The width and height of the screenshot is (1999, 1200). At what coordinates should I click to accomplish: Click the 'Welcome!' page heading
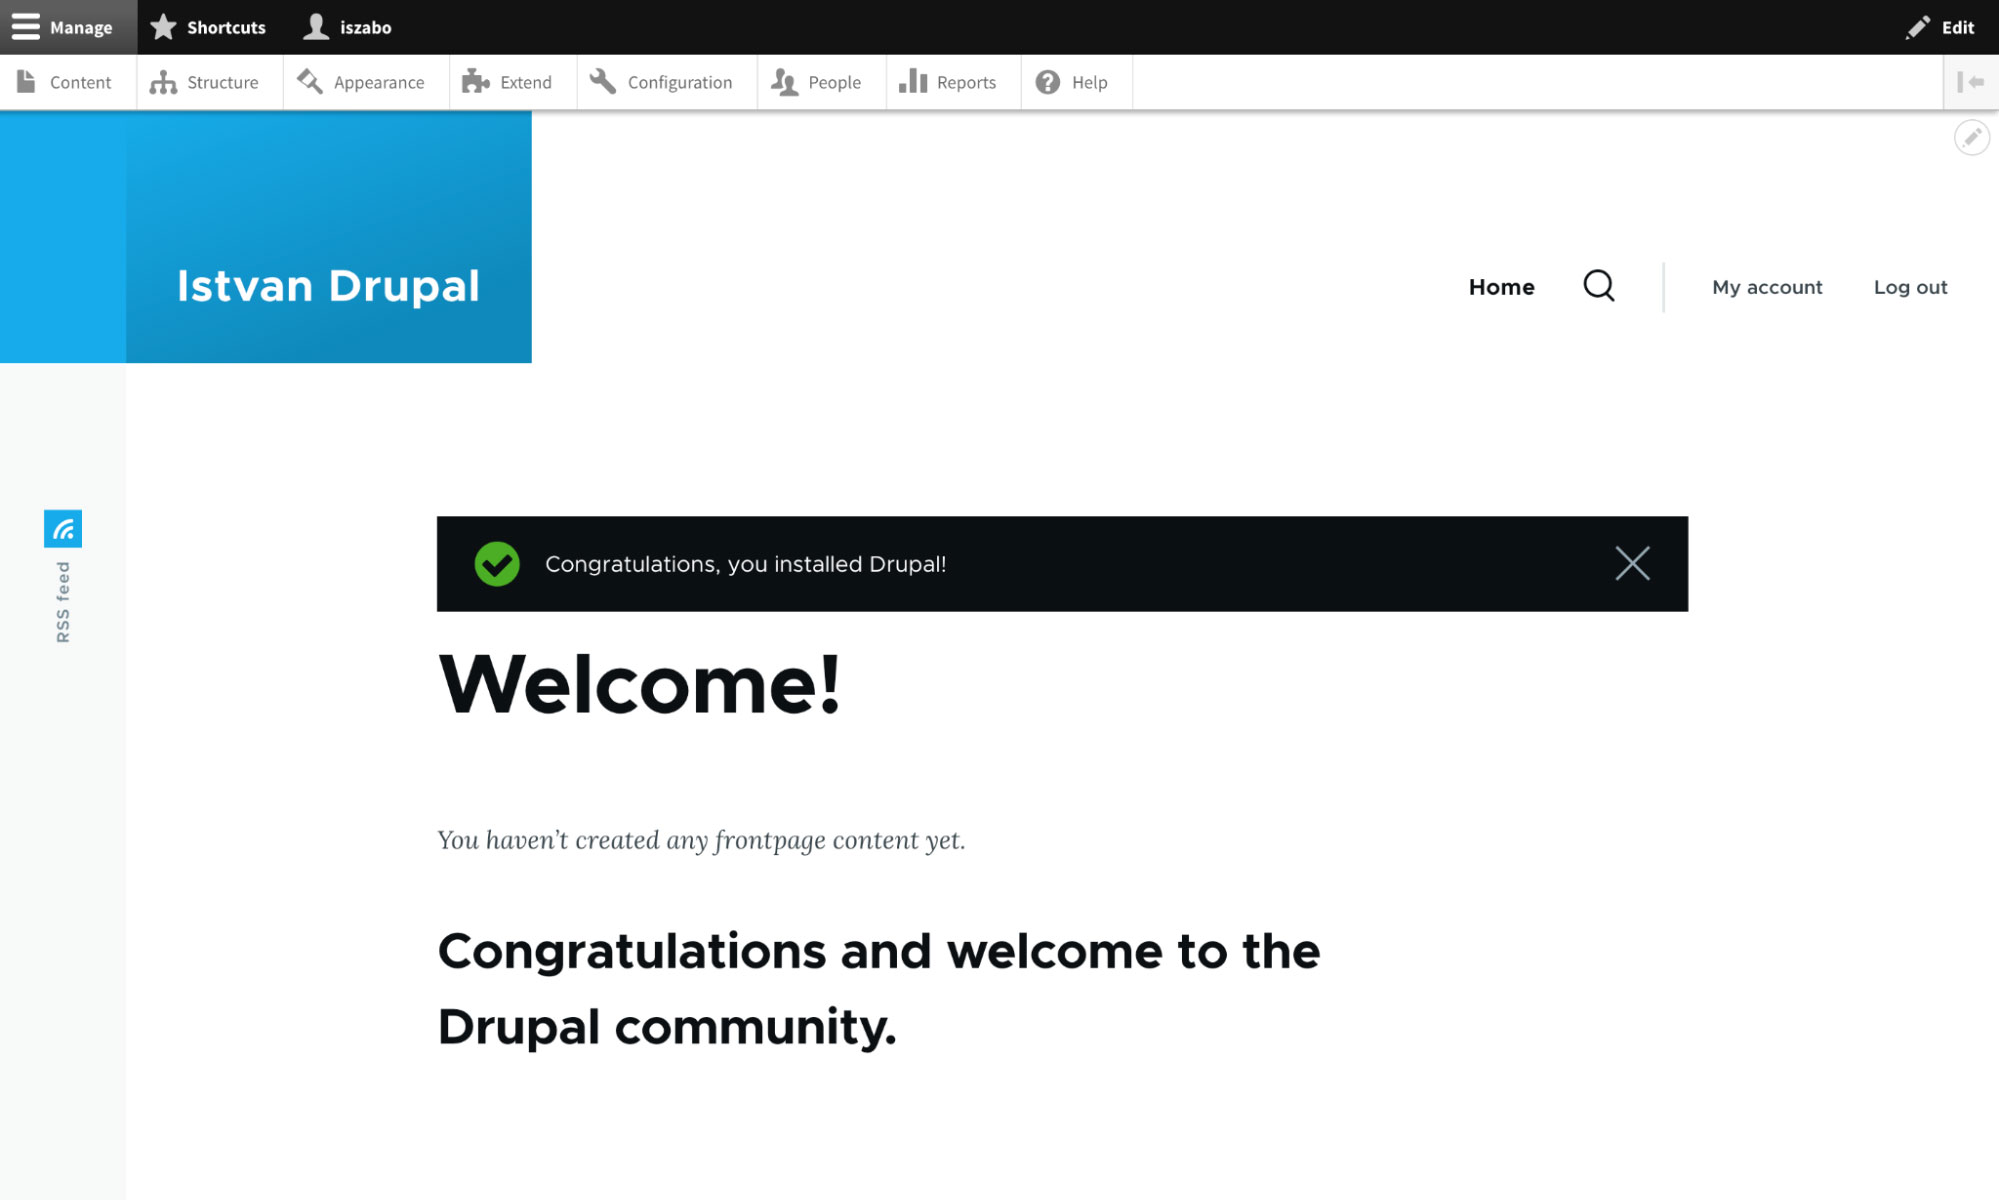pos(640,685)
